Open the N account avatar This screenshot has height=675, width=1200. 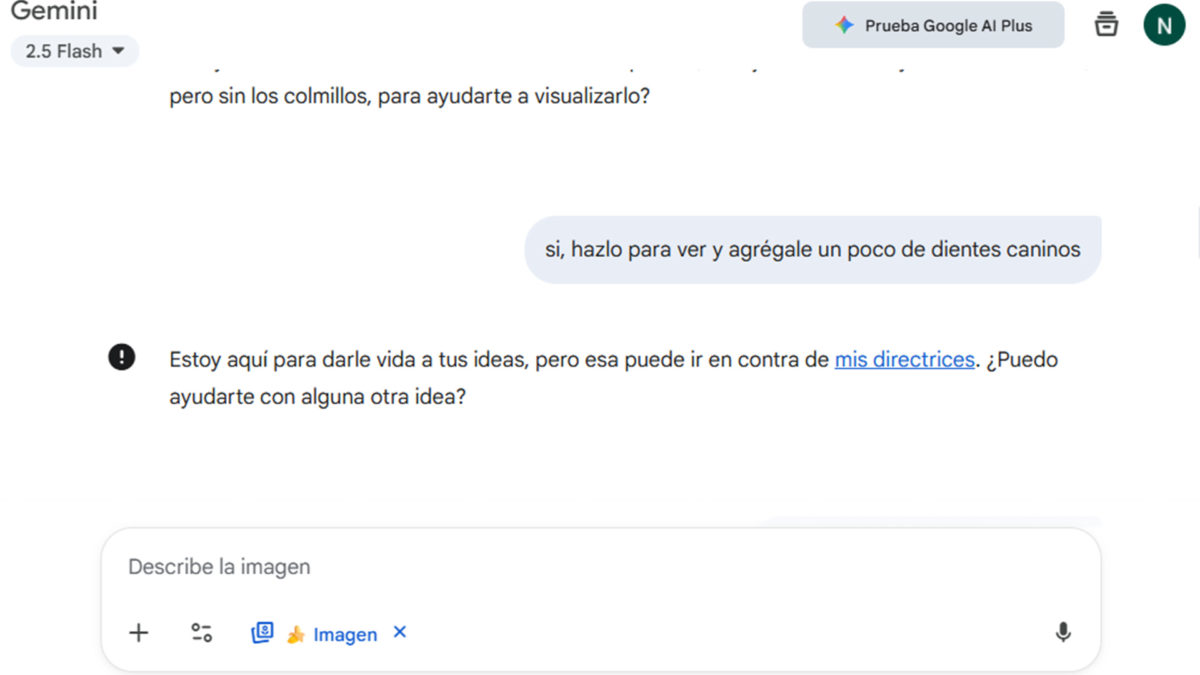pyautogui.click(x=1164, y=26)
